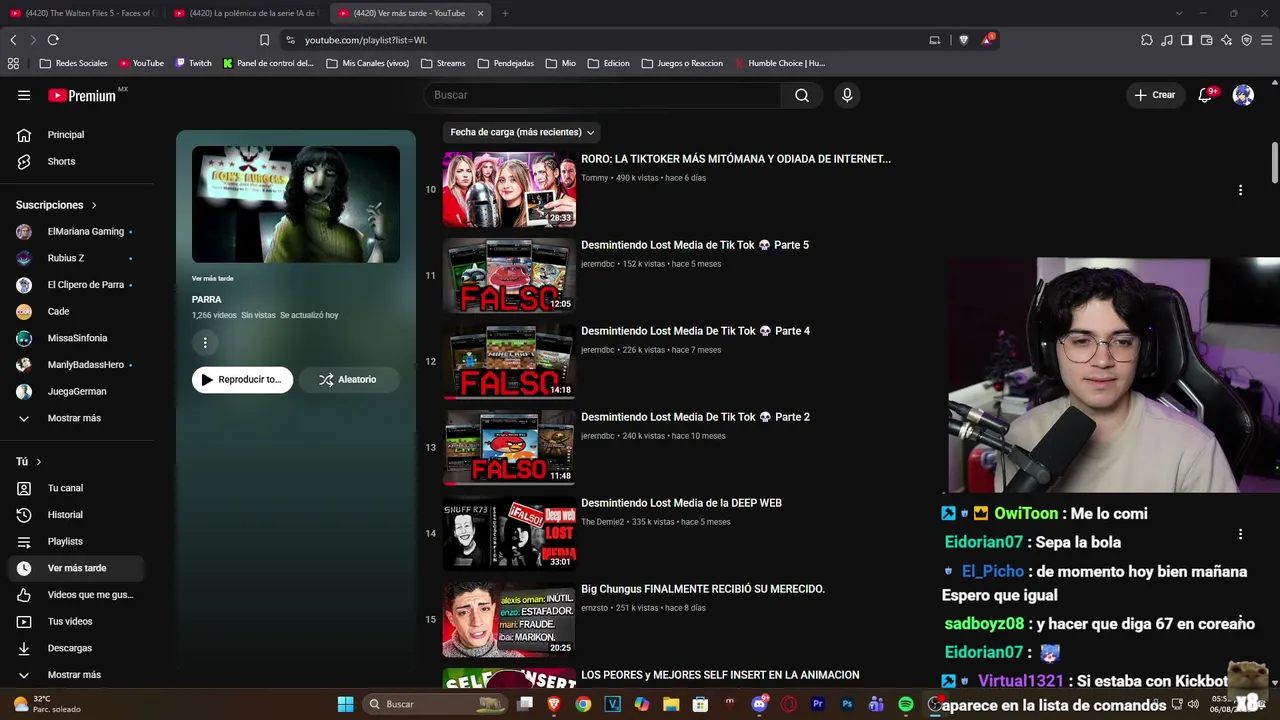This screenshot has height=720, width=1280.
Task: Open the Big Chungus video thumbnail
Action: pos(509,619)
